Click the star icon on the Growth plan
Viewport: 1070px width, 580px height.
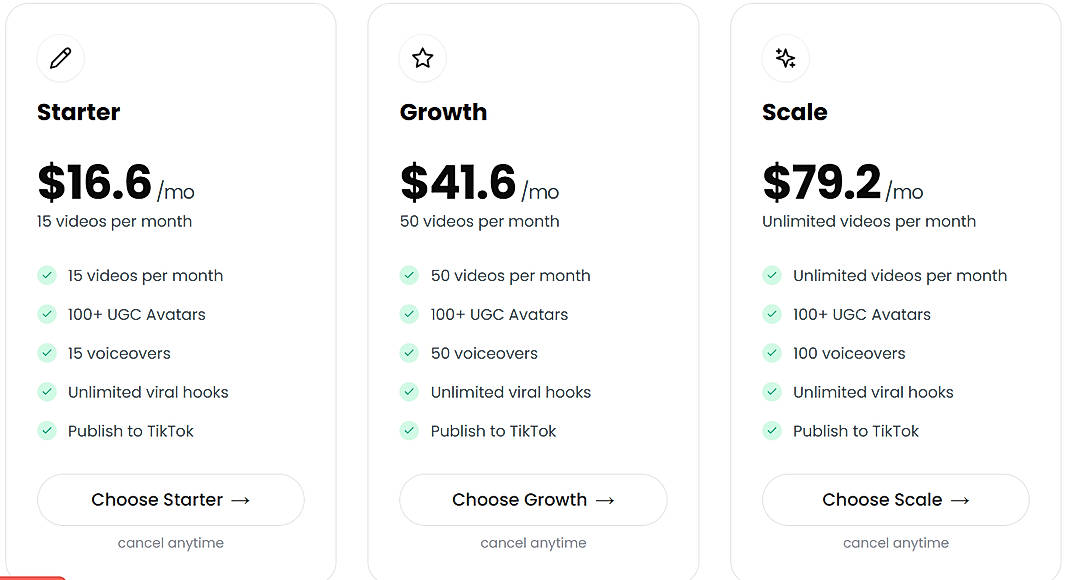(422, 58)
